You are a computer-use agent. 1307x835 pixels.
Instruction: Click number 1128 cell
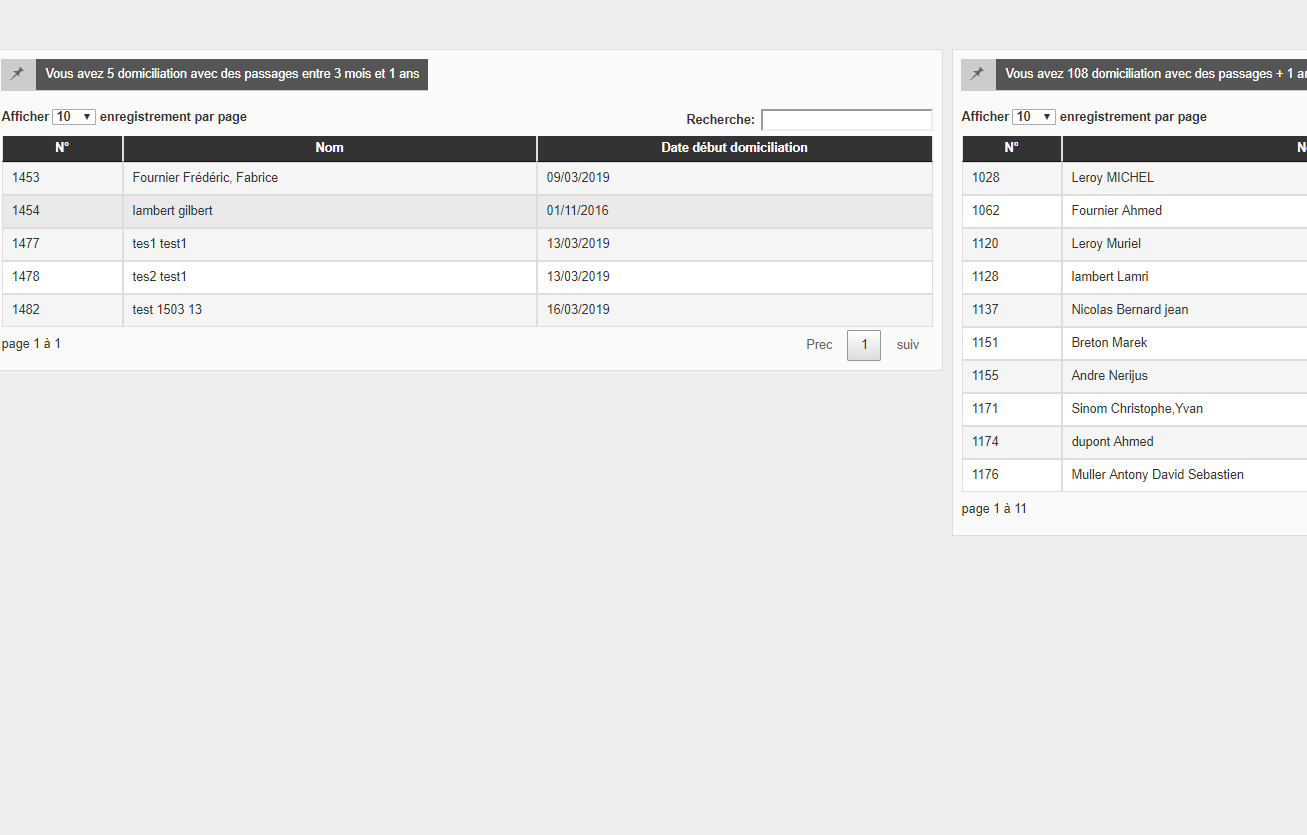pos(1012,277)
